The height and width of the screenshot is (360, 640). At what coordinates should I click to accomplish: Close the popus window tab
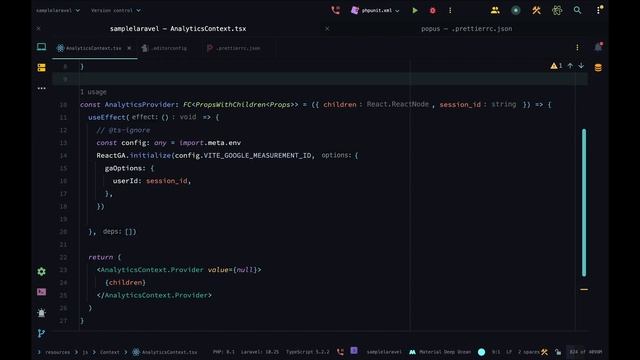(327, 29)
